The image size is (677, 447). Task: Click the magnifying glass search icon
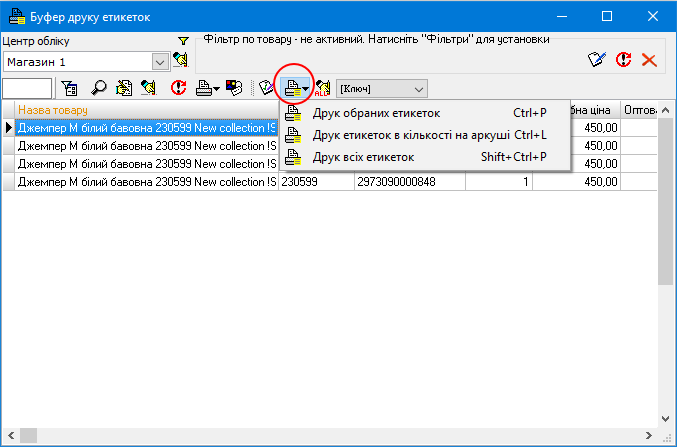point(99,88)
